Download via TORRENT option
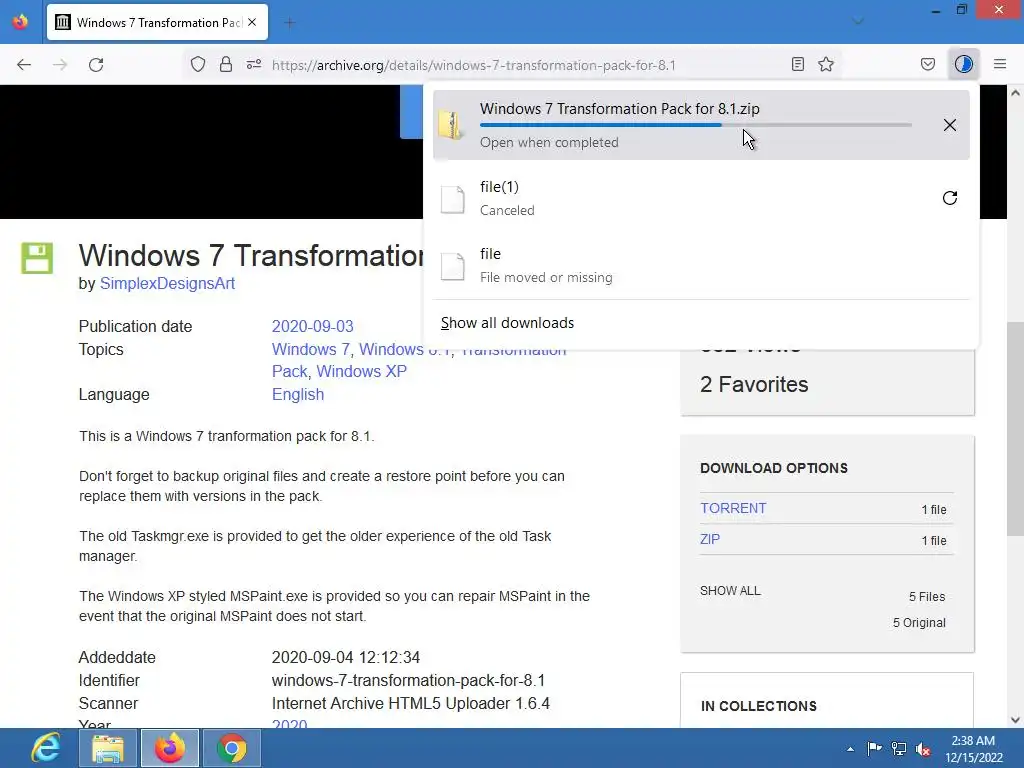Screen dimensions: 1024x768 point(733,508)
